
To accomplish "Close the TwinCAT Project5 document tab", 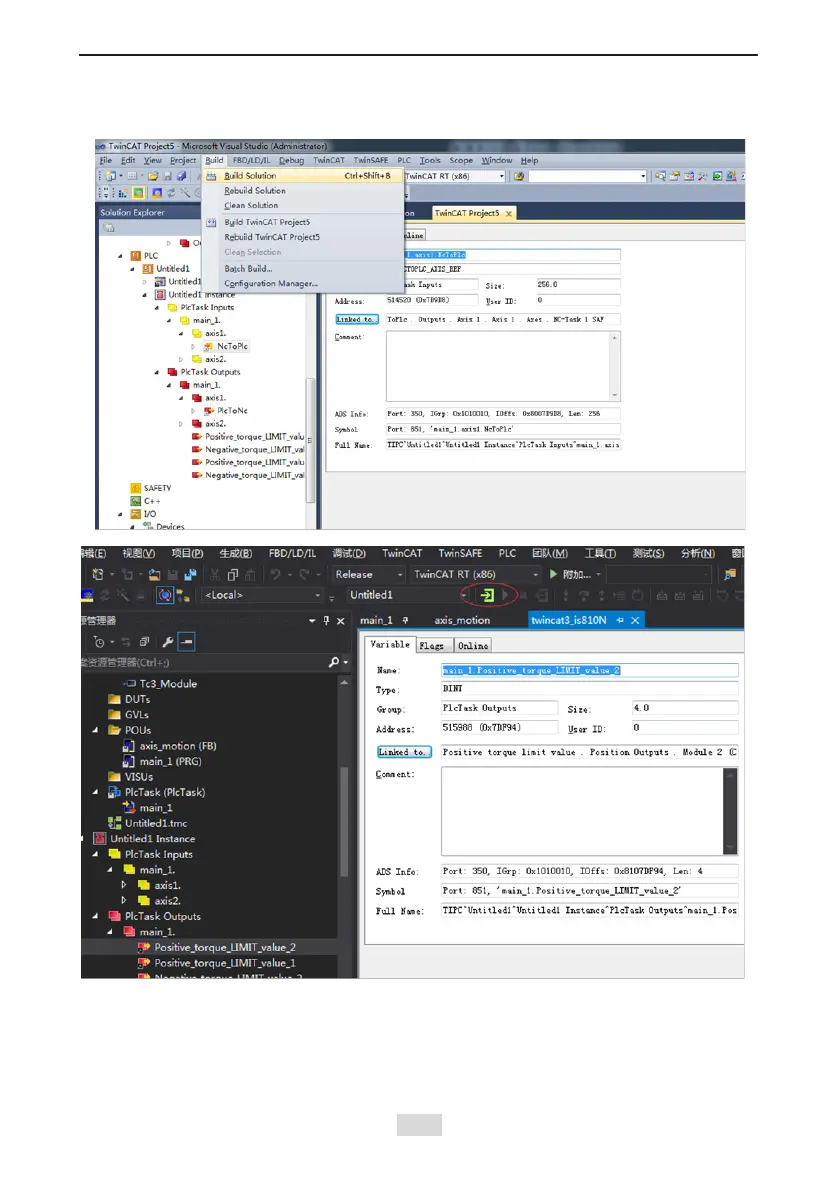I will pos(509,214).
